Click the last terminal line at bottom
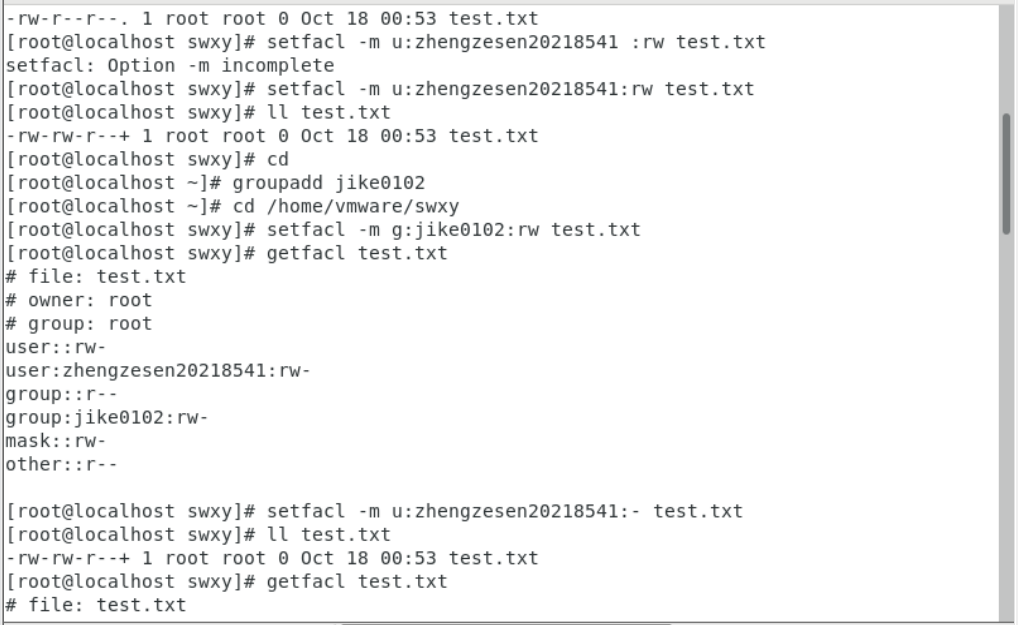 coord(96,605)
